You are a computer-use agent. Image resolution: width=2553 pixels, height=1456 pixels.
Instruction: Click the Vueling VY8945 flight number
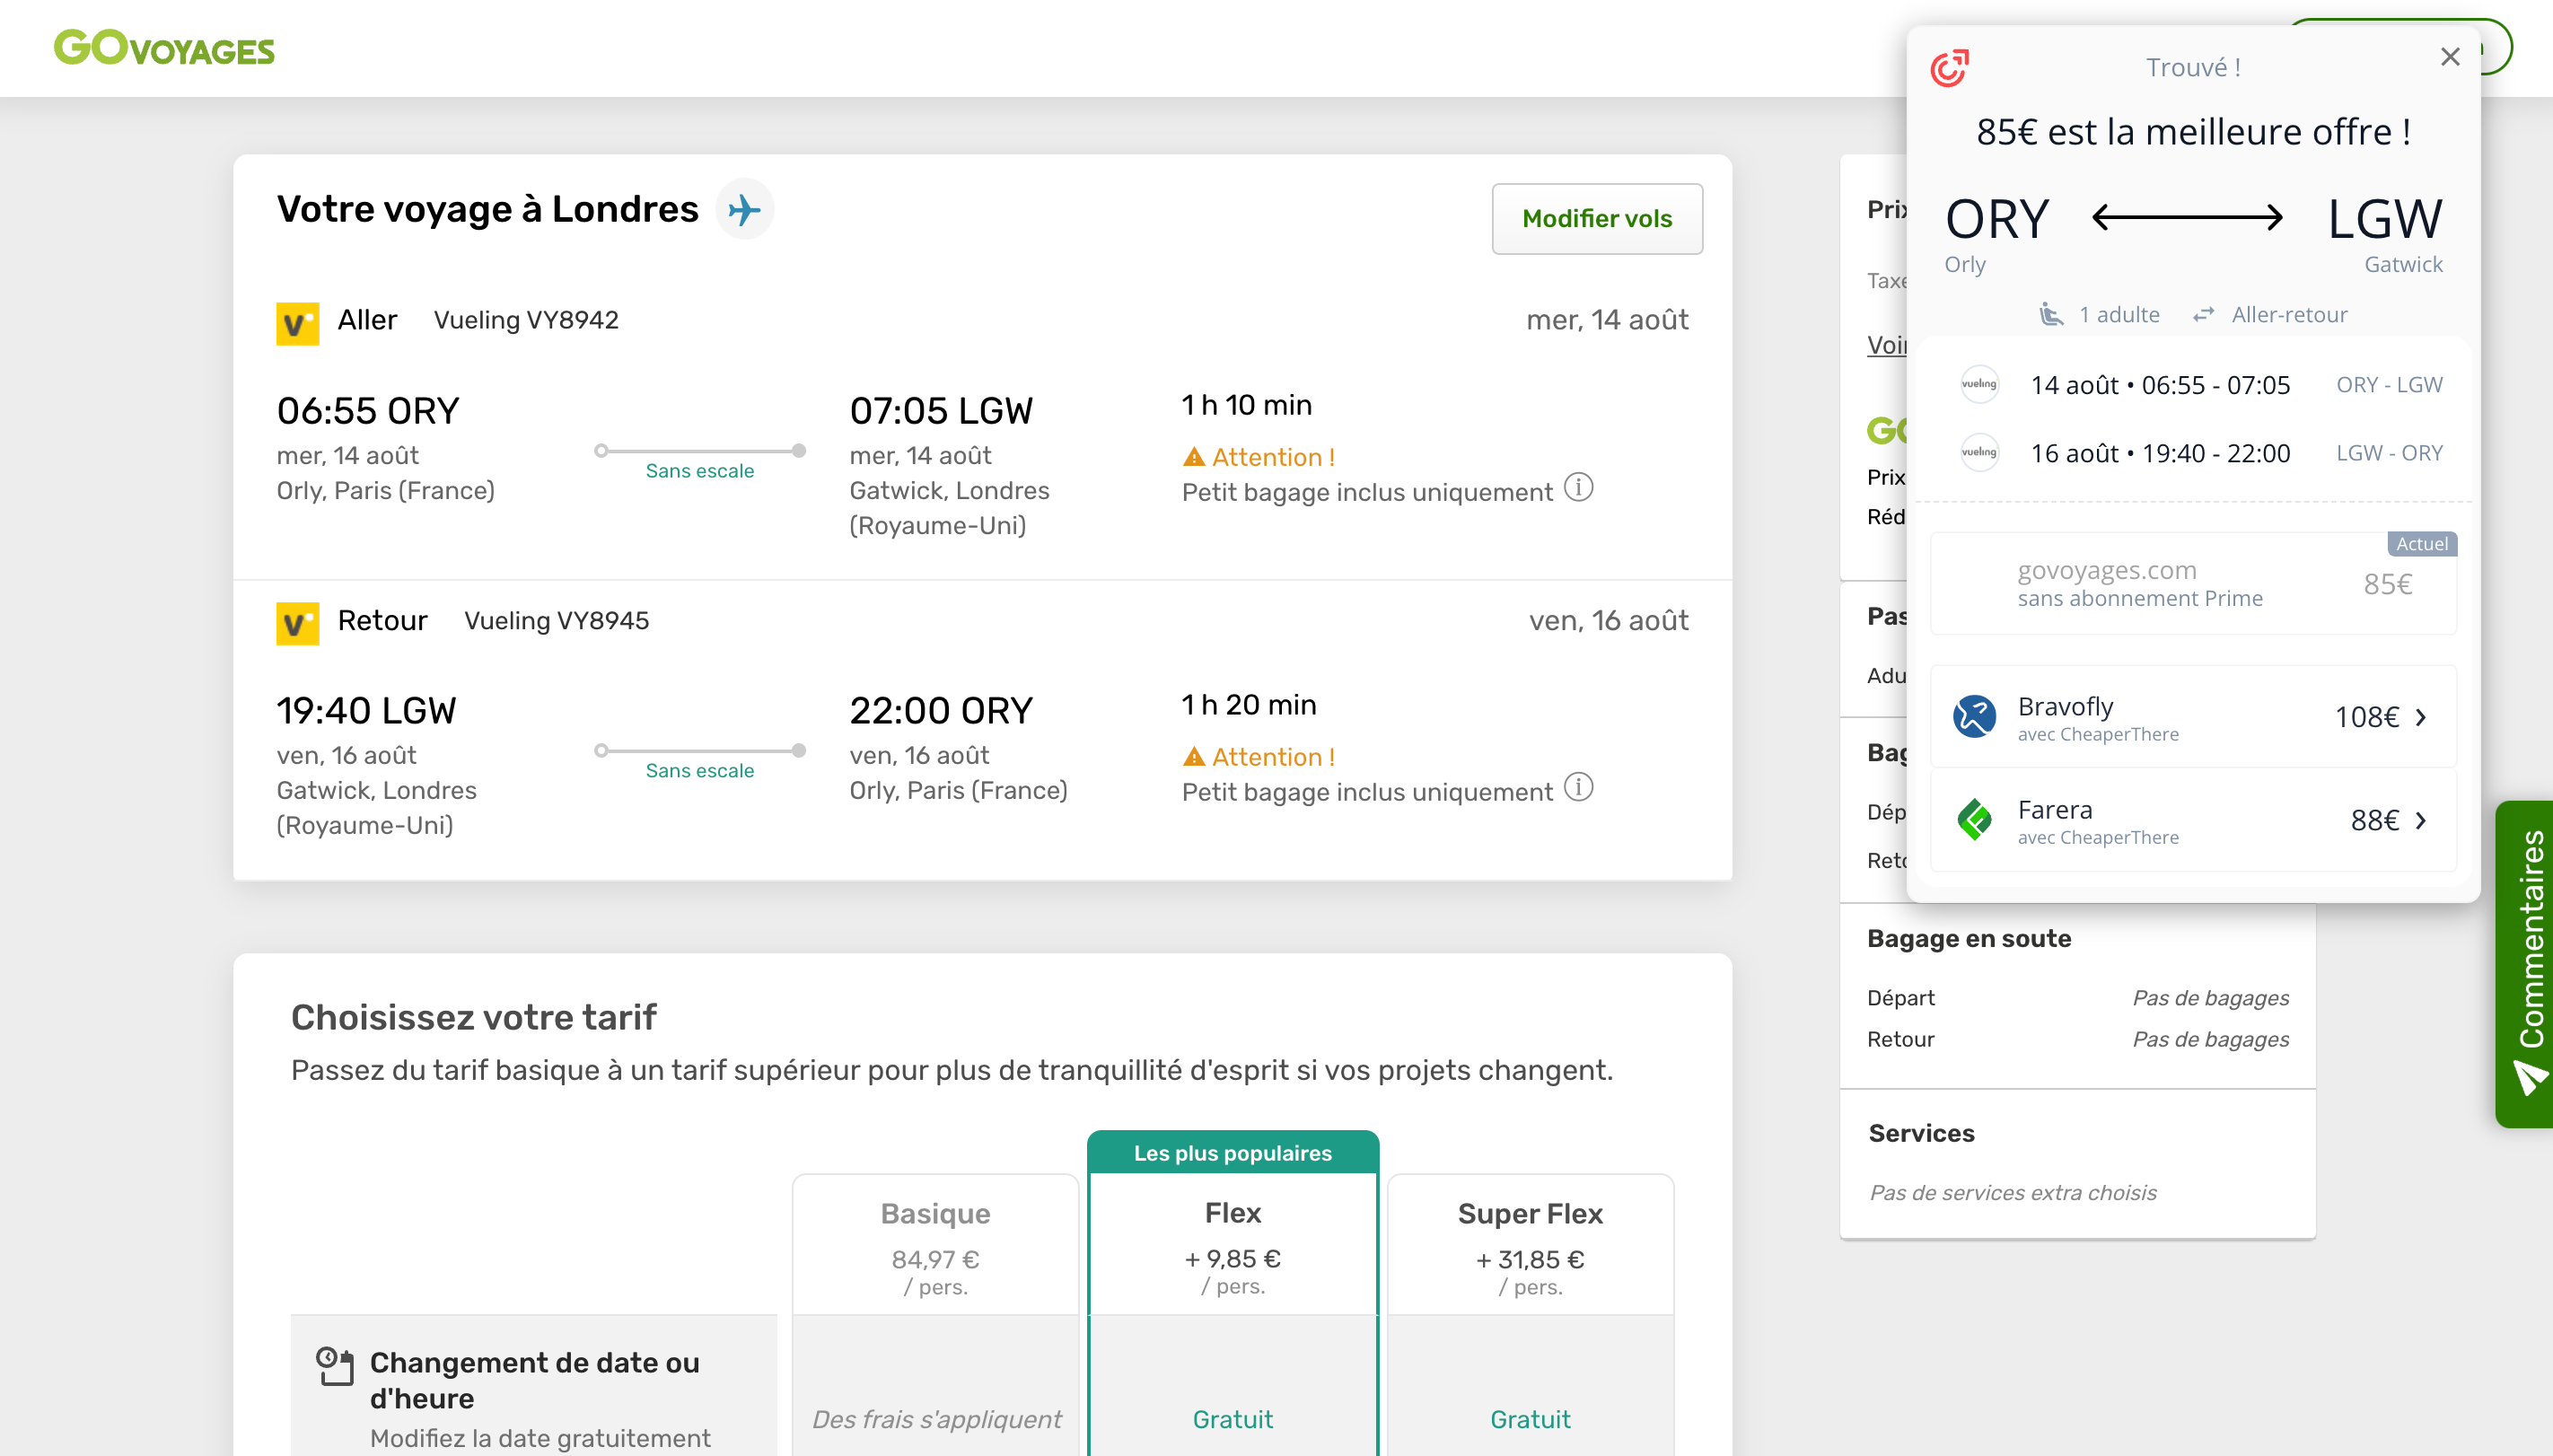(556, 621)
